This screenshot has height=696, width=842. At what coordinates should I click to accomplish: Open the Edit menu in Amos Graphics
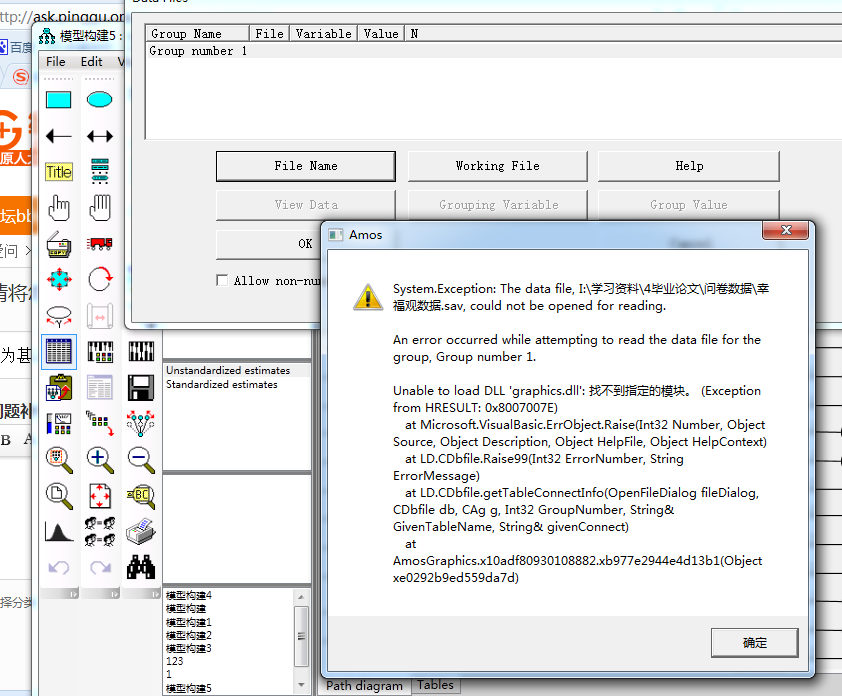91,62
